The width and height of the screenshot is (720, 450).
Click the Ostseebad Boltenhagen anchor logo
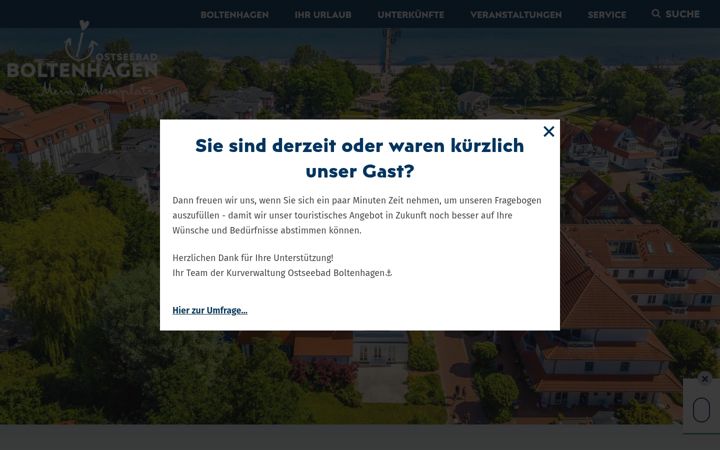click(83, 59)
